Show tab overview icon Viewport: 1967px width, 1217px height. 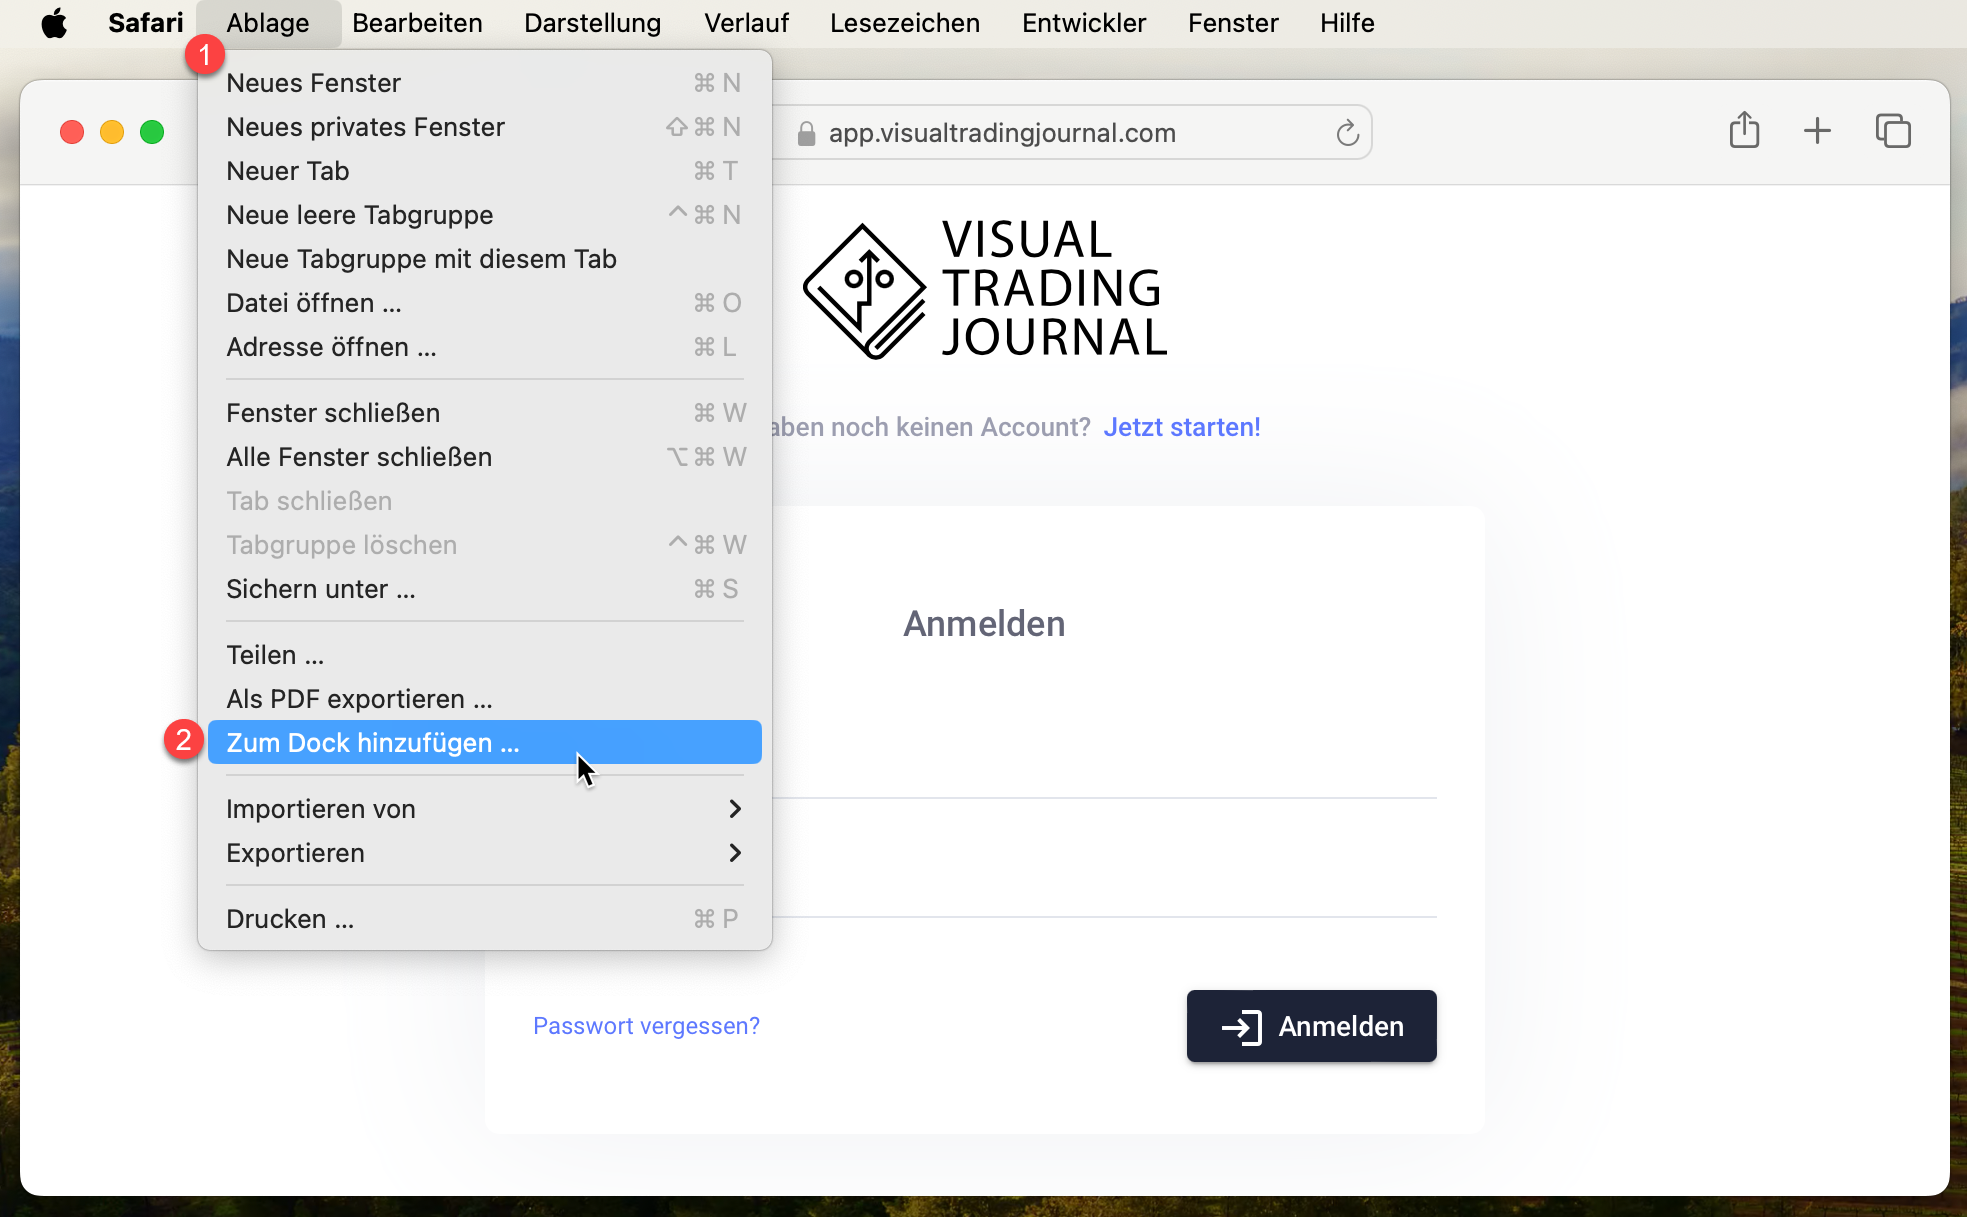point(1893,131)
